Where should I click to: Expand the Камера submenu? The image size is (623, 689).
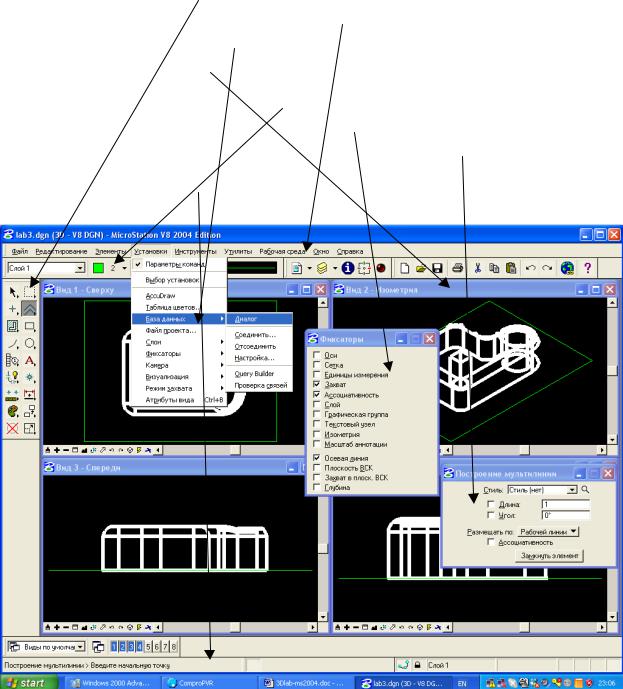[x=179, y=365]
